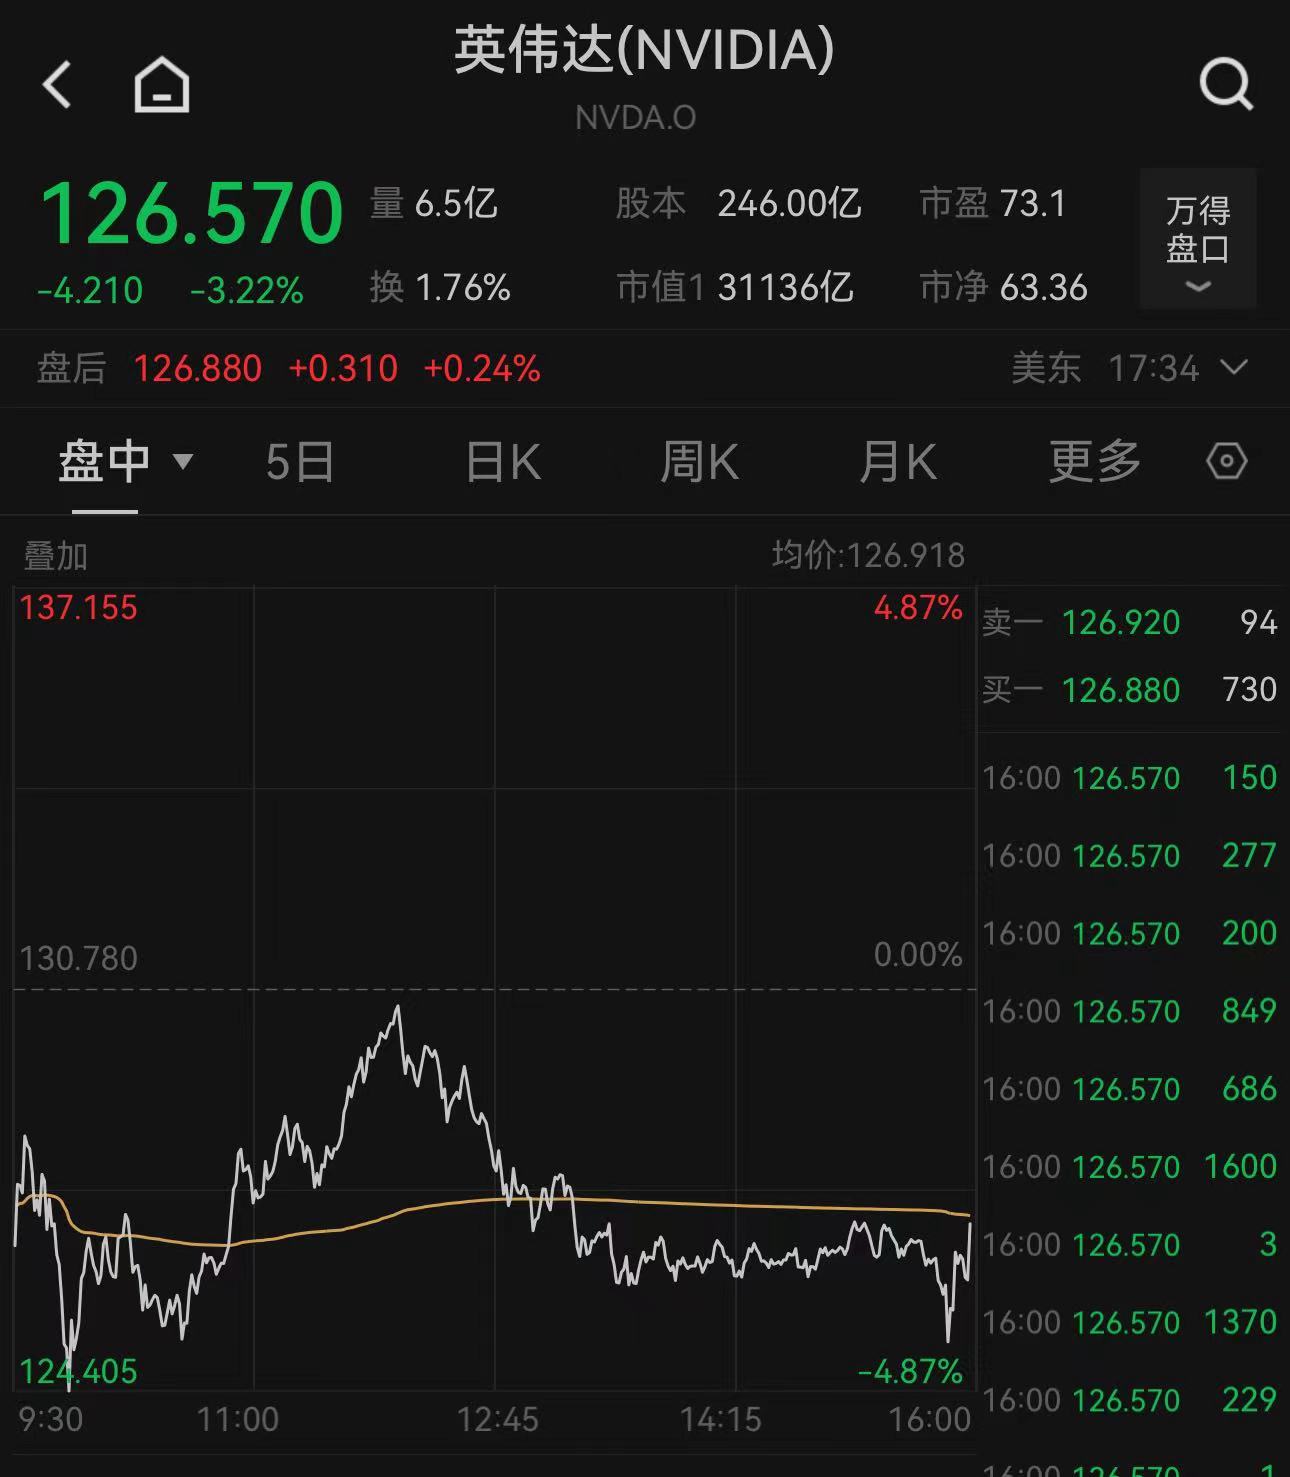Open chart settings hexagon icon
Viewport: 1290px width, 1477px height.
pyautogui.click(x=1226, y=462)
